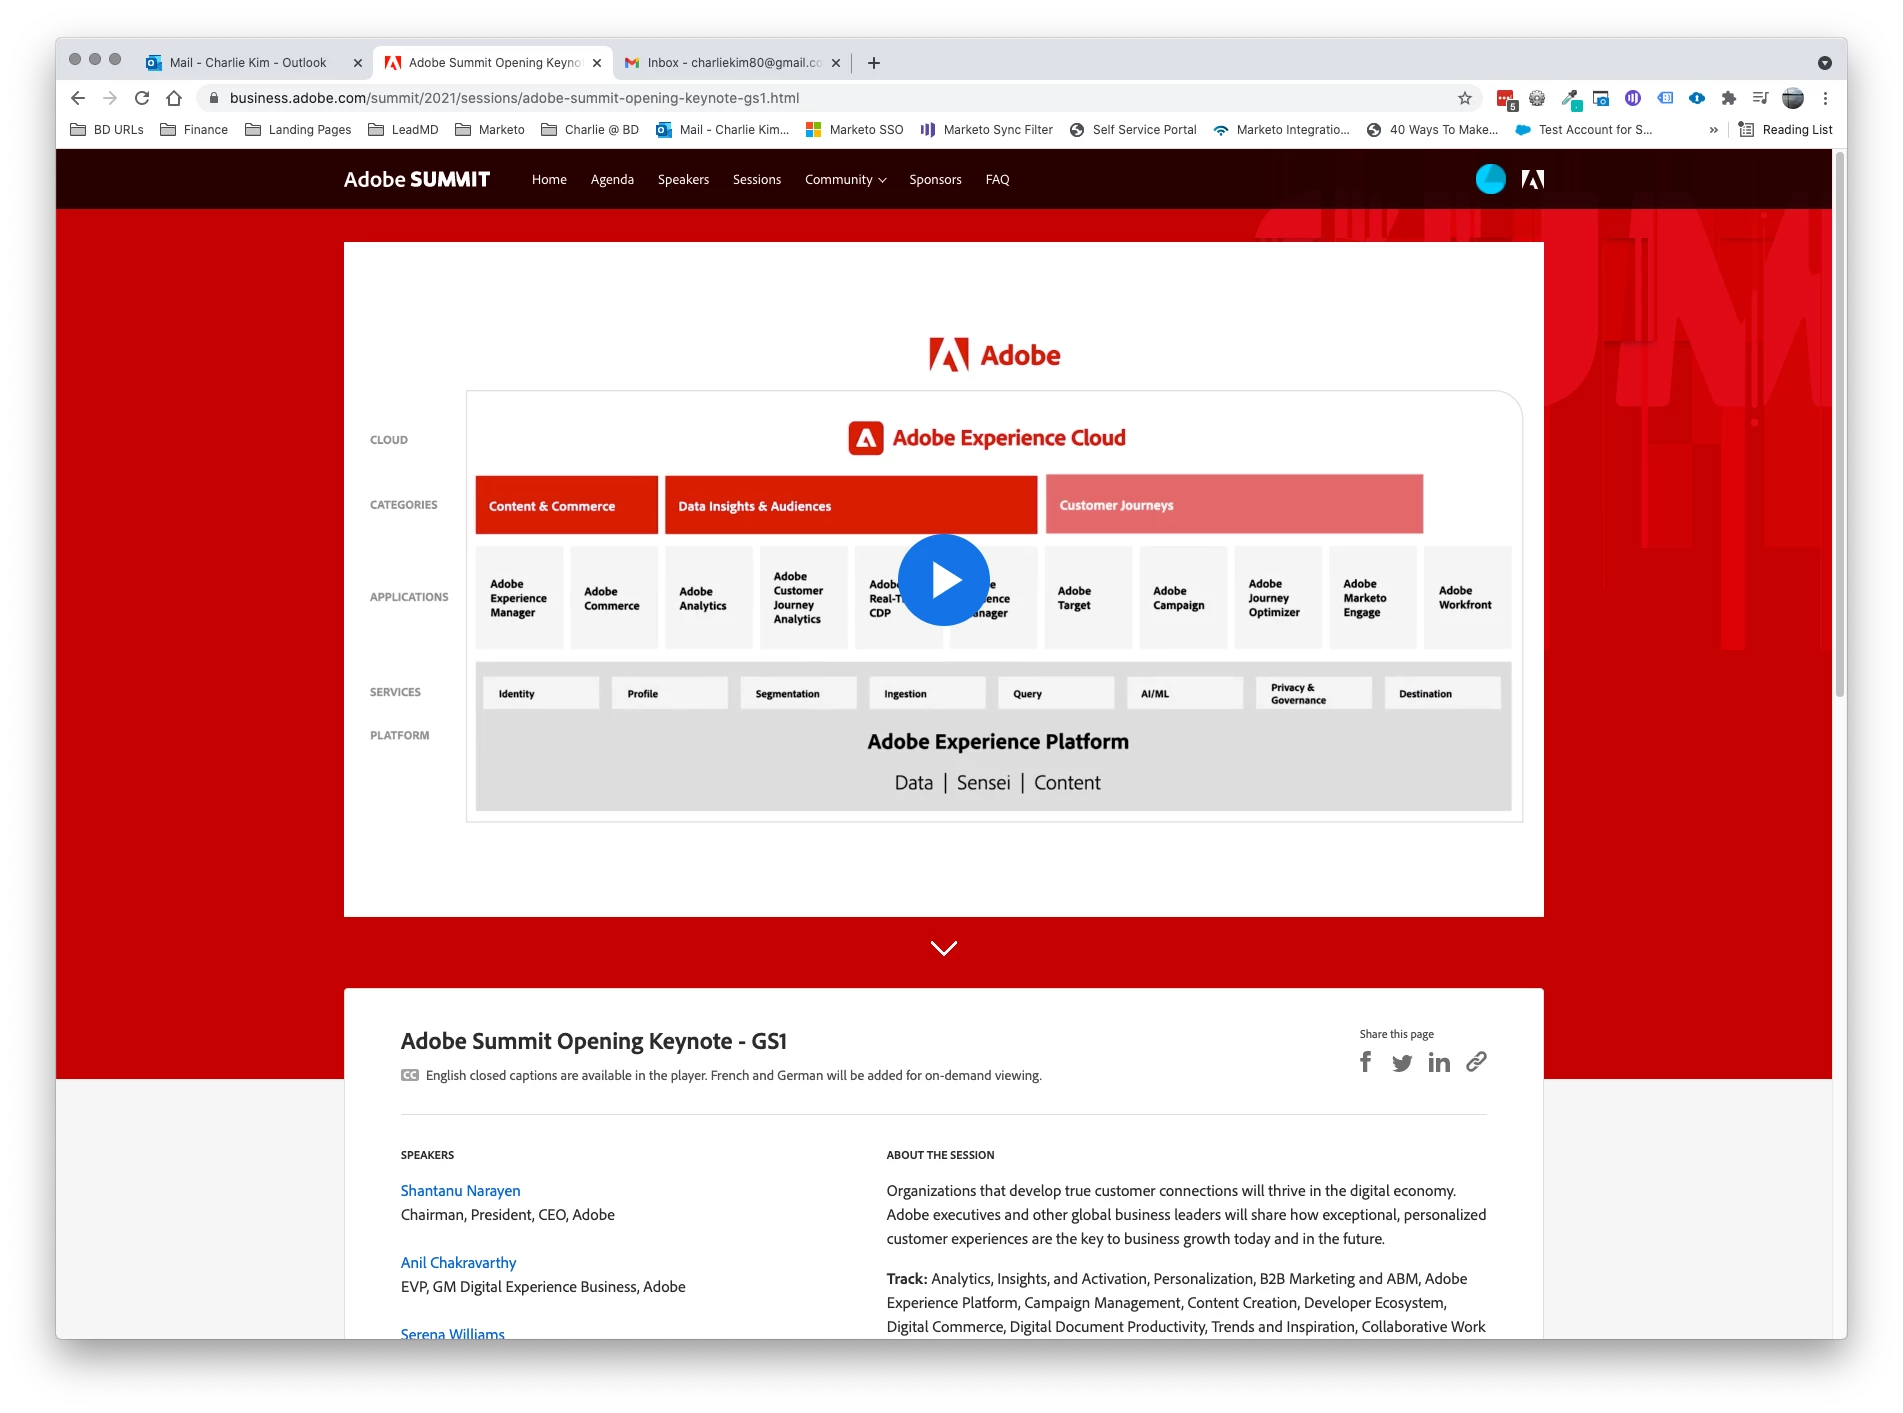Open the blue cloud upload extension
This screenshot has width=1903, height=1413.
coord(1697,98)
